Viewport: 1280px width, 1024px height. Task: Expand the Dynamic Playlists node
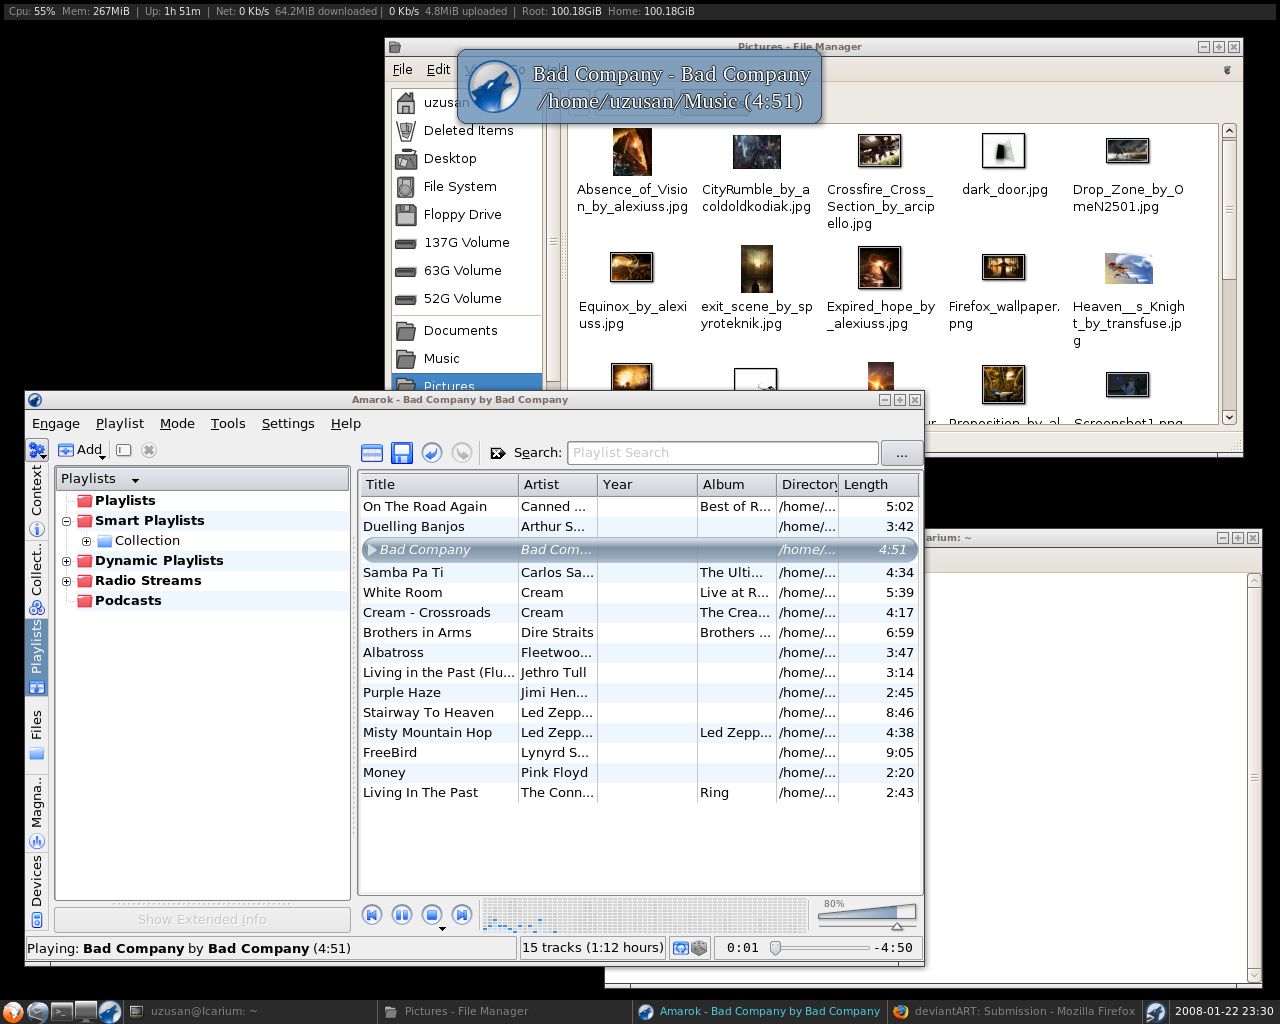67,561
